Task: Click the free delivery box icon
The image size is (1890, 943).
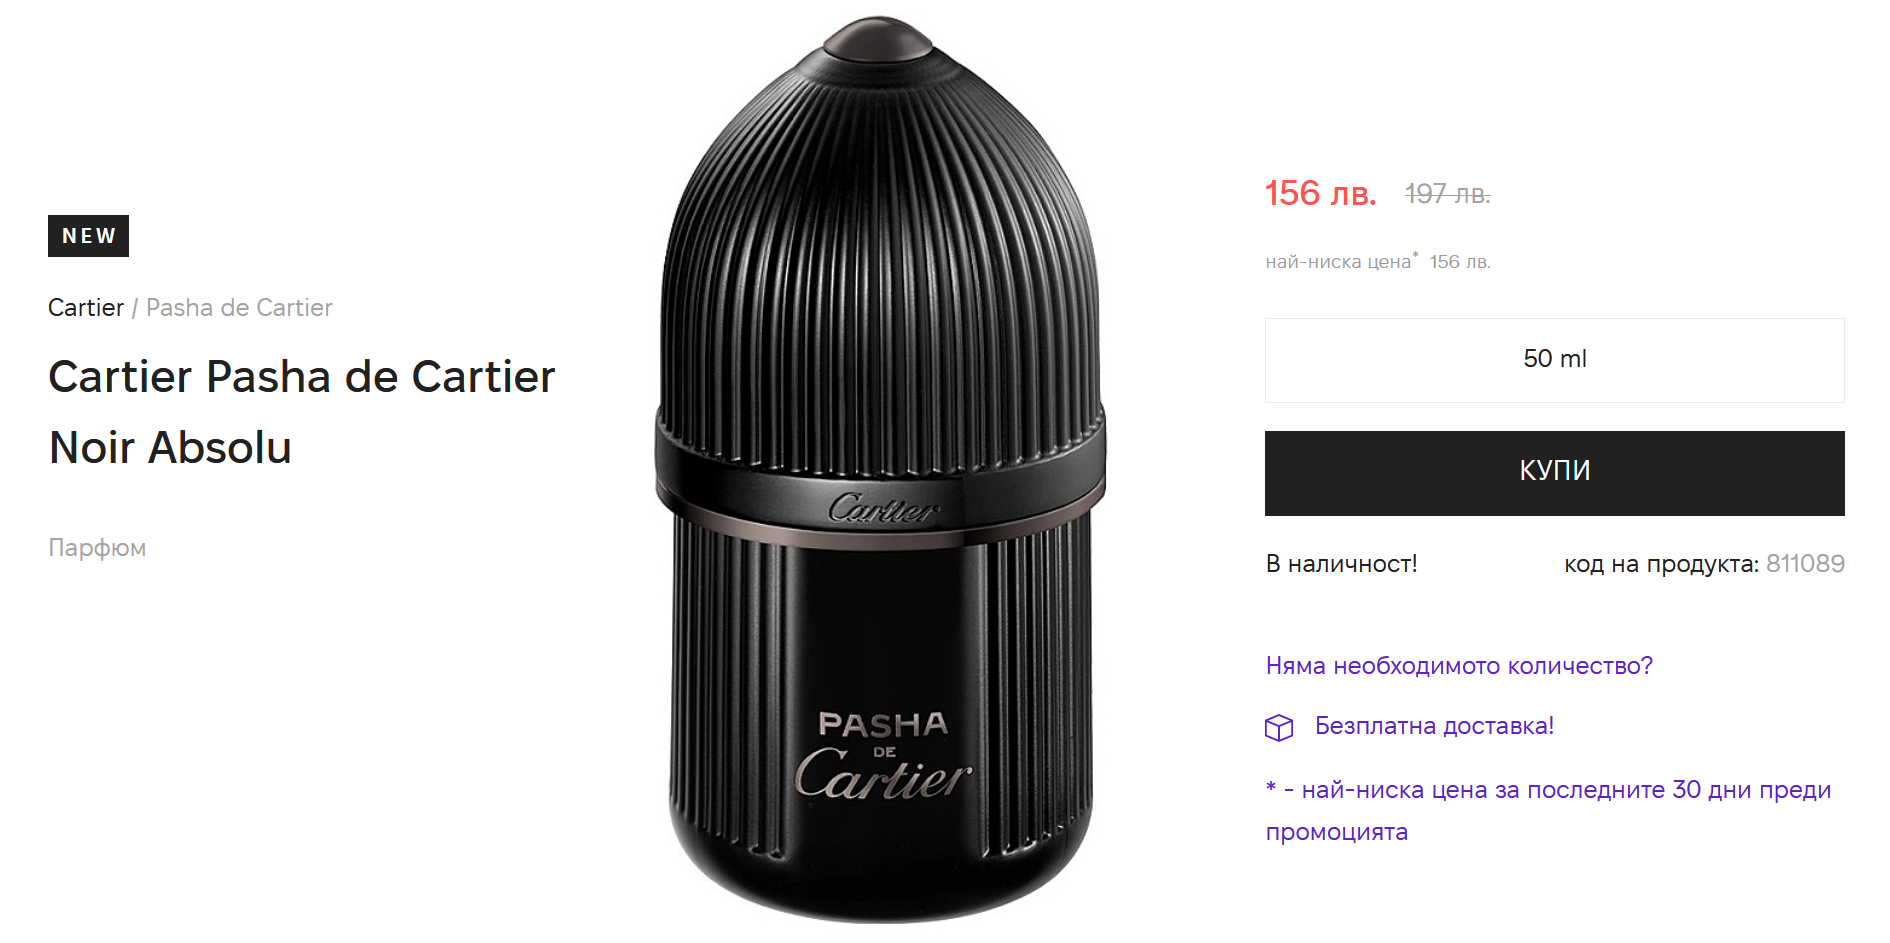Action: (1279, 727)
